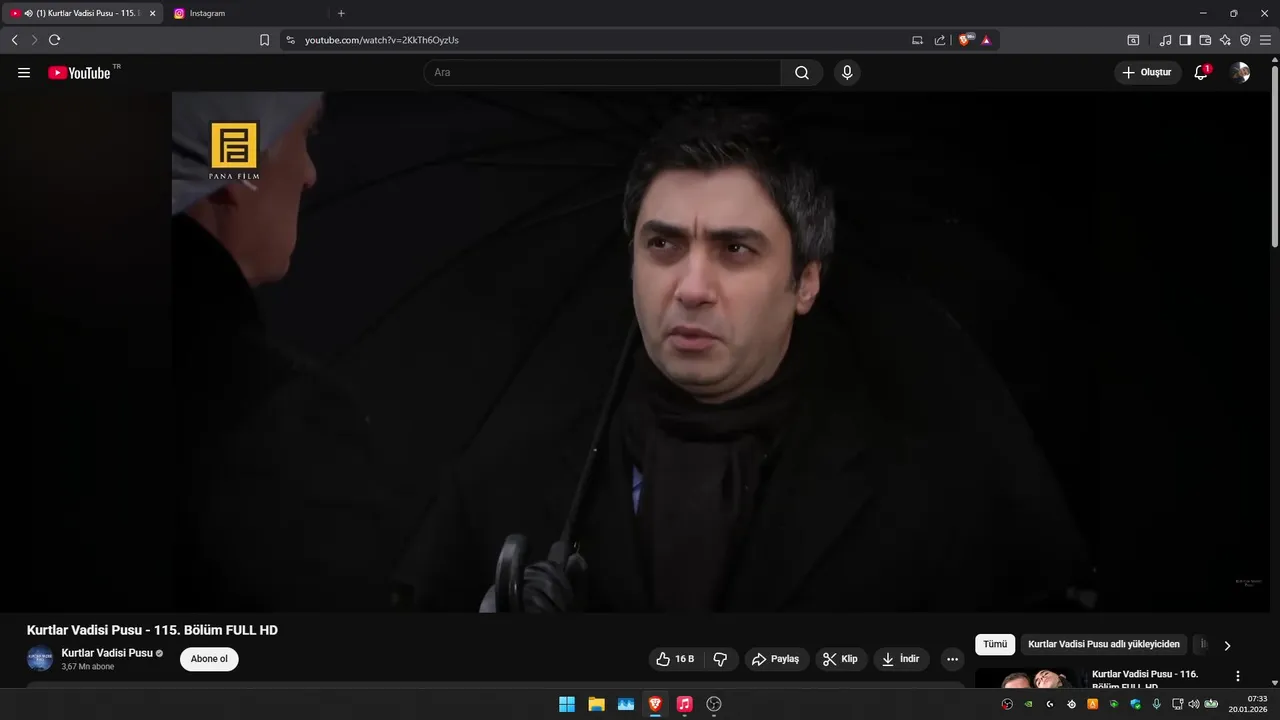Viewport: 1280px width, 720px height.
Task: Open the Brave music playlist icon
Action: tap(1165, 40)
